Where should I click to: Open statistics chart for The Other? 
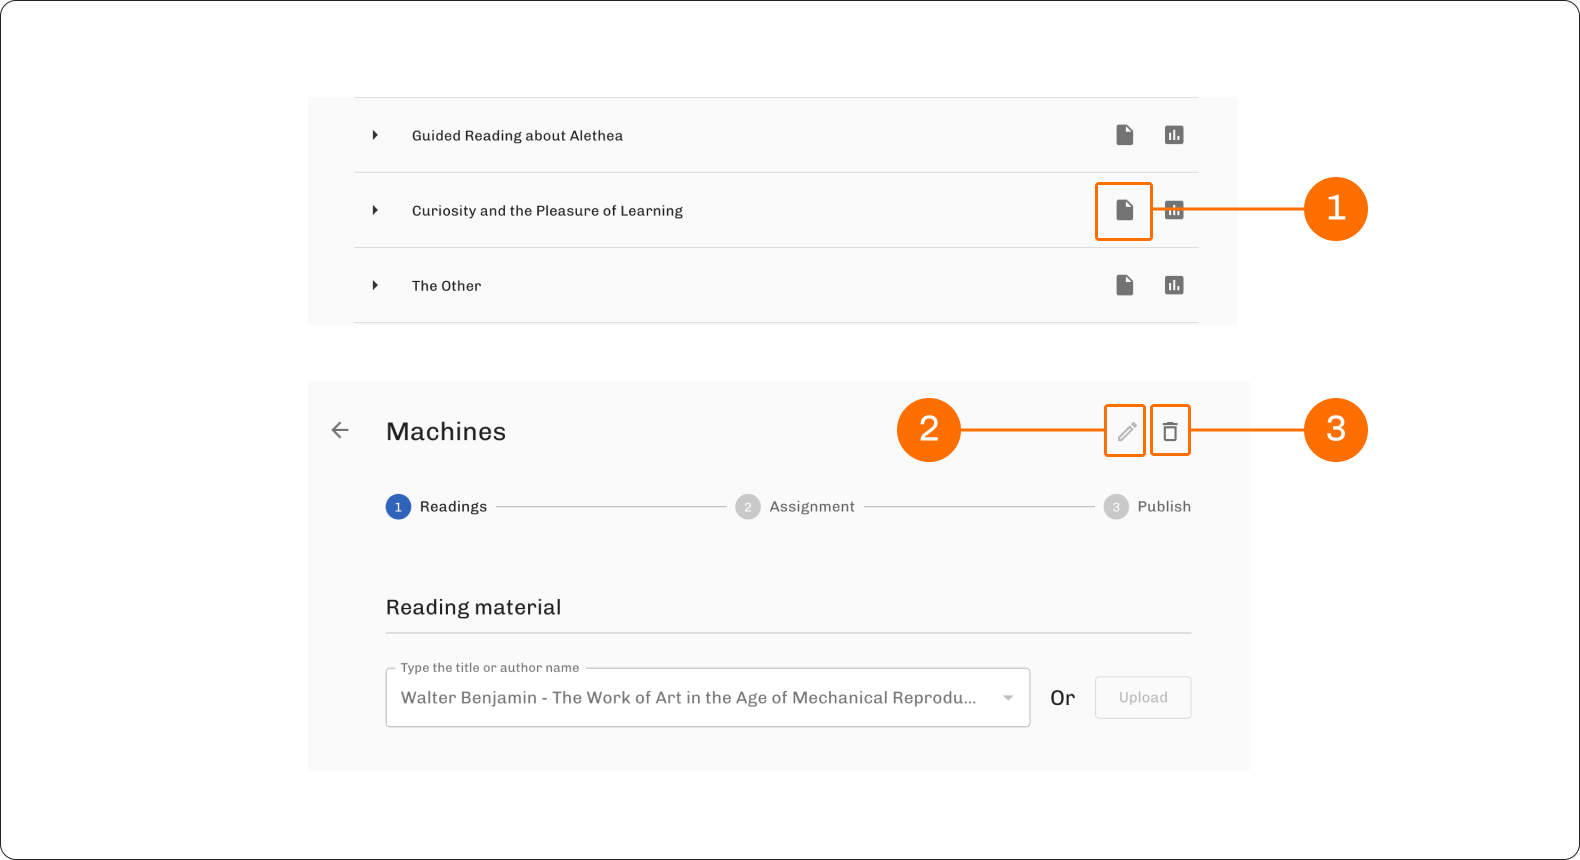click(x=1174, y=285)
